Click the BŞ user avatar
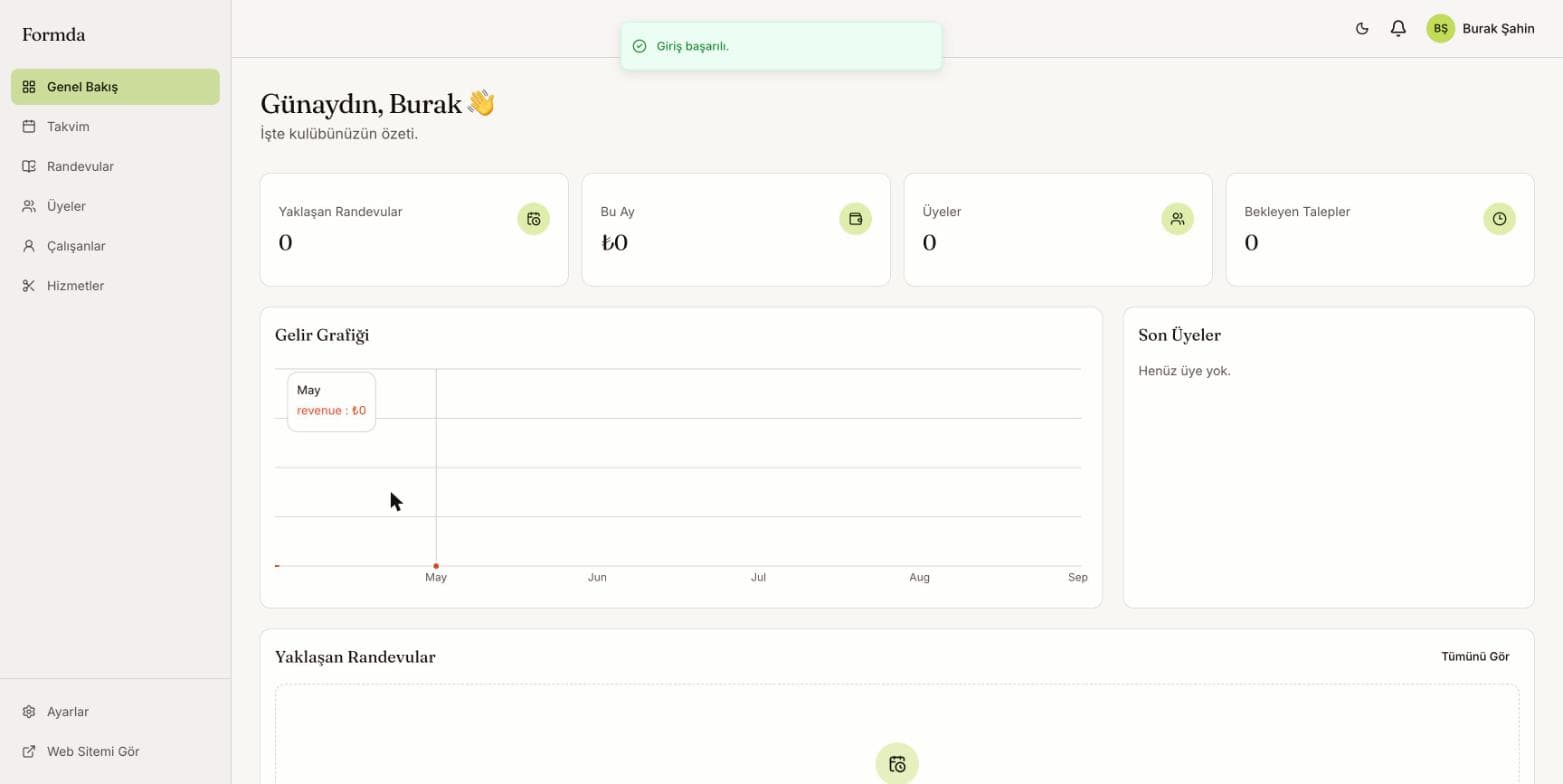1563x784 pixels. (1440, 29)
